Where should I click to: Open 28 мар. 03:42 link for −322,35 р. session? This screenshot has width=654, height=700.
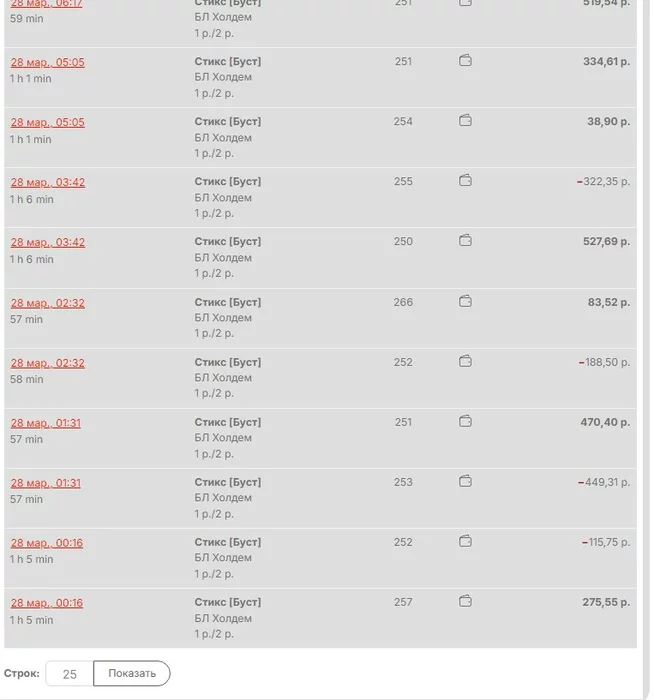[x=47, y=182]
